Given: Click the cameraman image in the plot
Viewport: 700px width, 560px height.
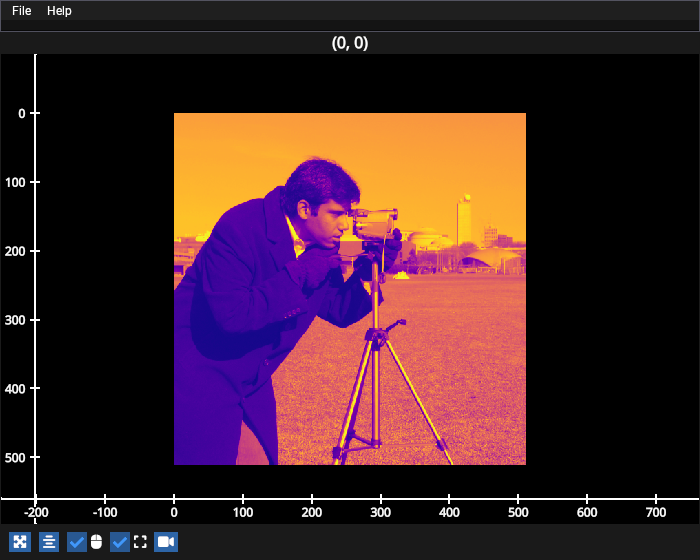Looking at the screenshot, I should click(350, 289).
